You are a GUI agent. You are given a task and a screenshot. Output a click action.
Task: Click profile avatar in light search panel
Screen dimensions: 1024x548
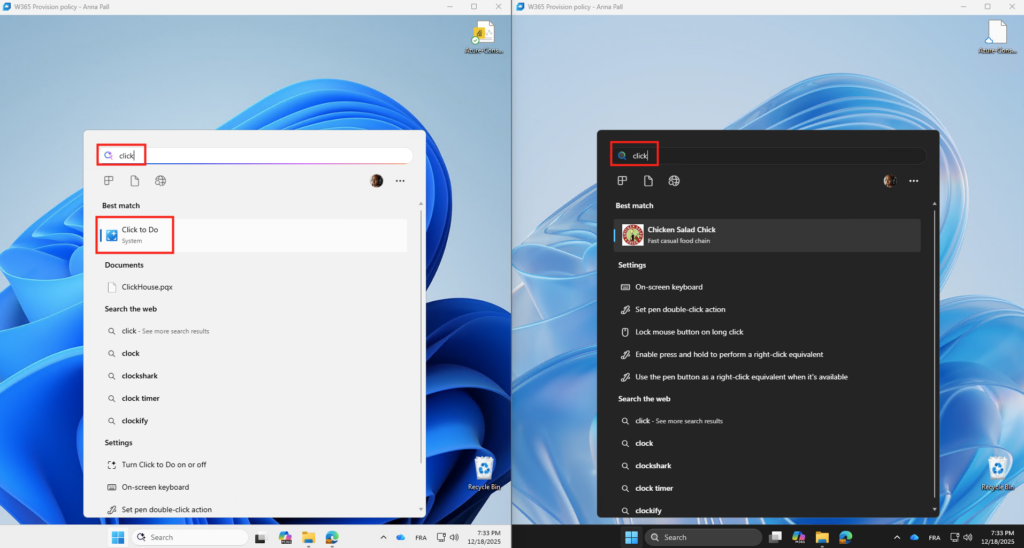[x=376, y=181]
